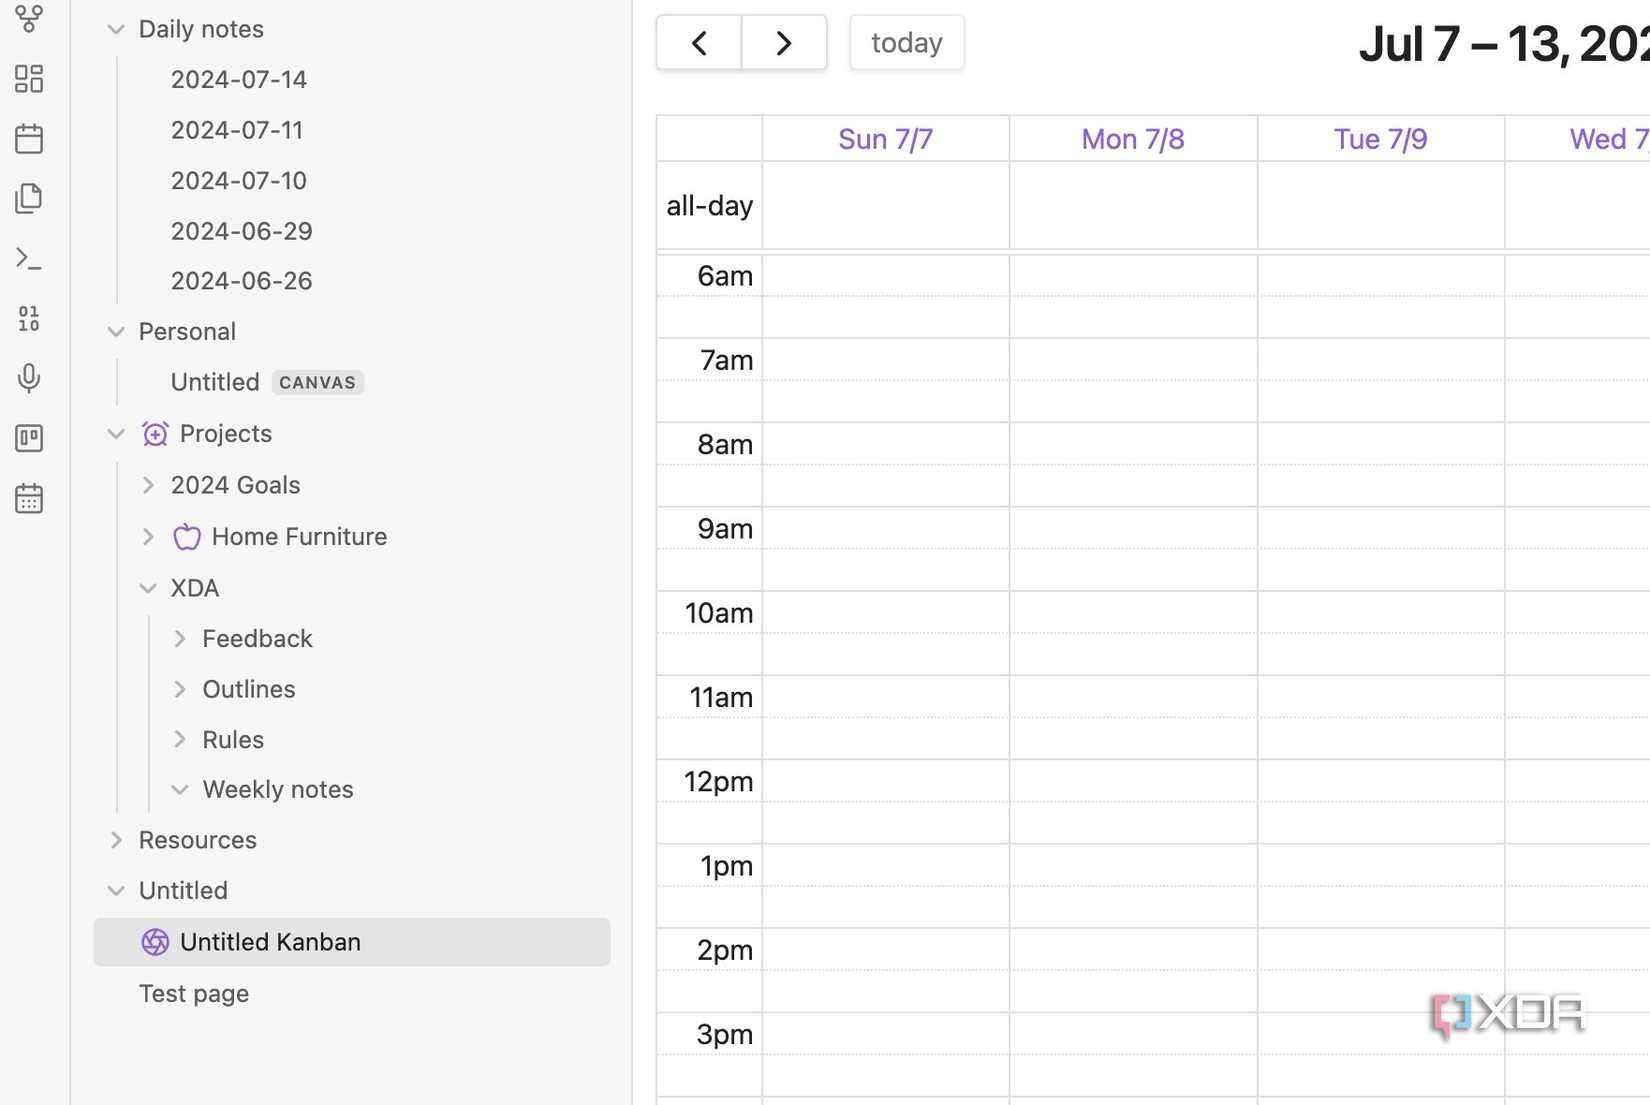Open graph view from the ribbon

29,18
